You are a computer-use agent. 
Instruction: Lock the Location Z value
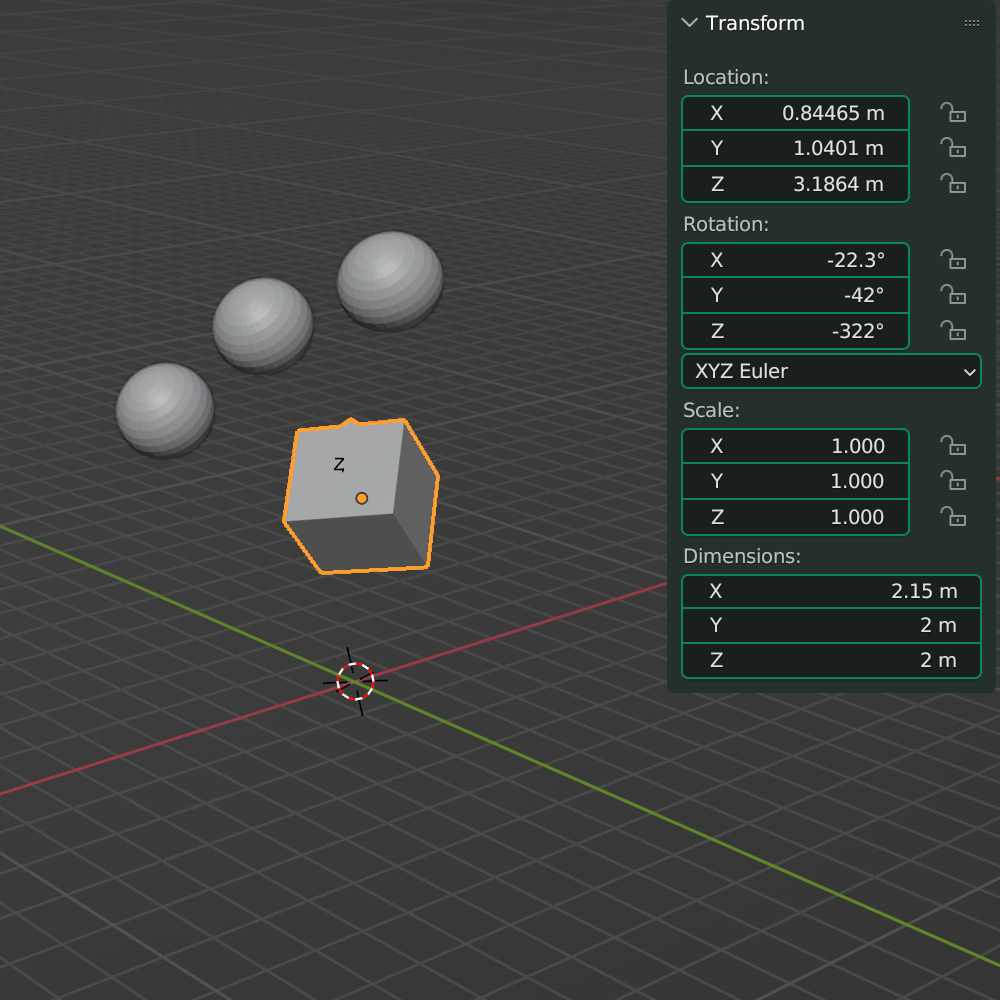[953, 184]
